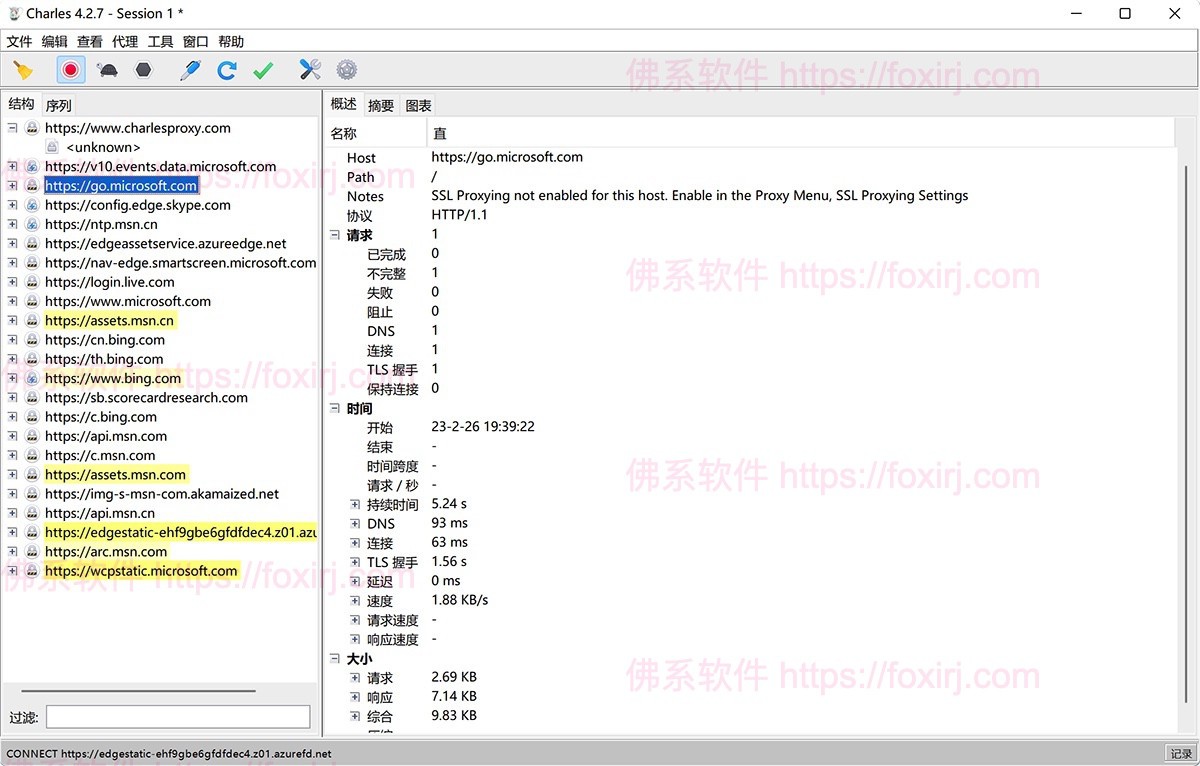
Task: Switch to the 摘要 tab
Action: pyautogui.click(x=381, y=105)
